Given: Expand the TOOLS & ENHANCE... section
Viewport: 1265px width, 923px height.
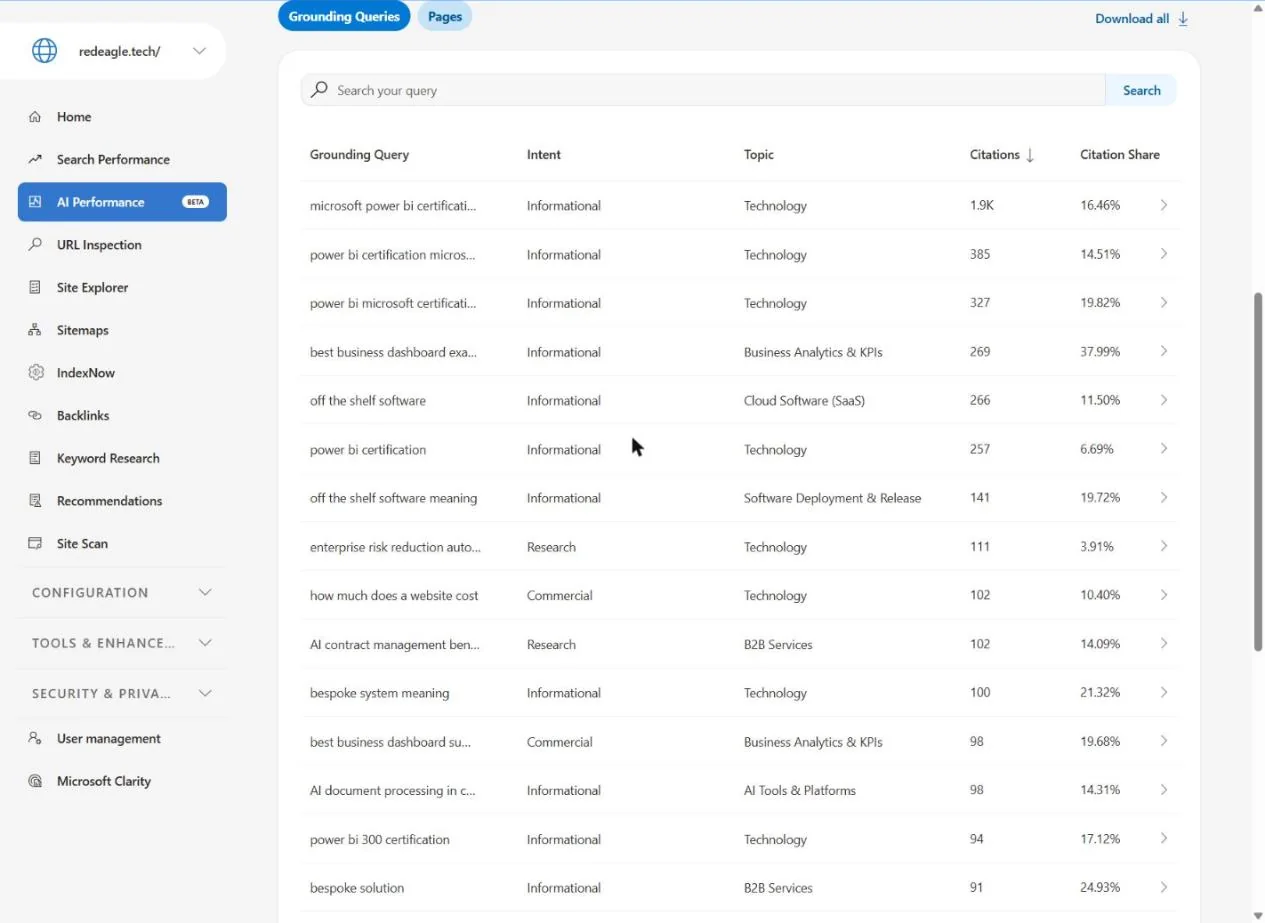Looking at the screenshot, I should coord(122,643).
